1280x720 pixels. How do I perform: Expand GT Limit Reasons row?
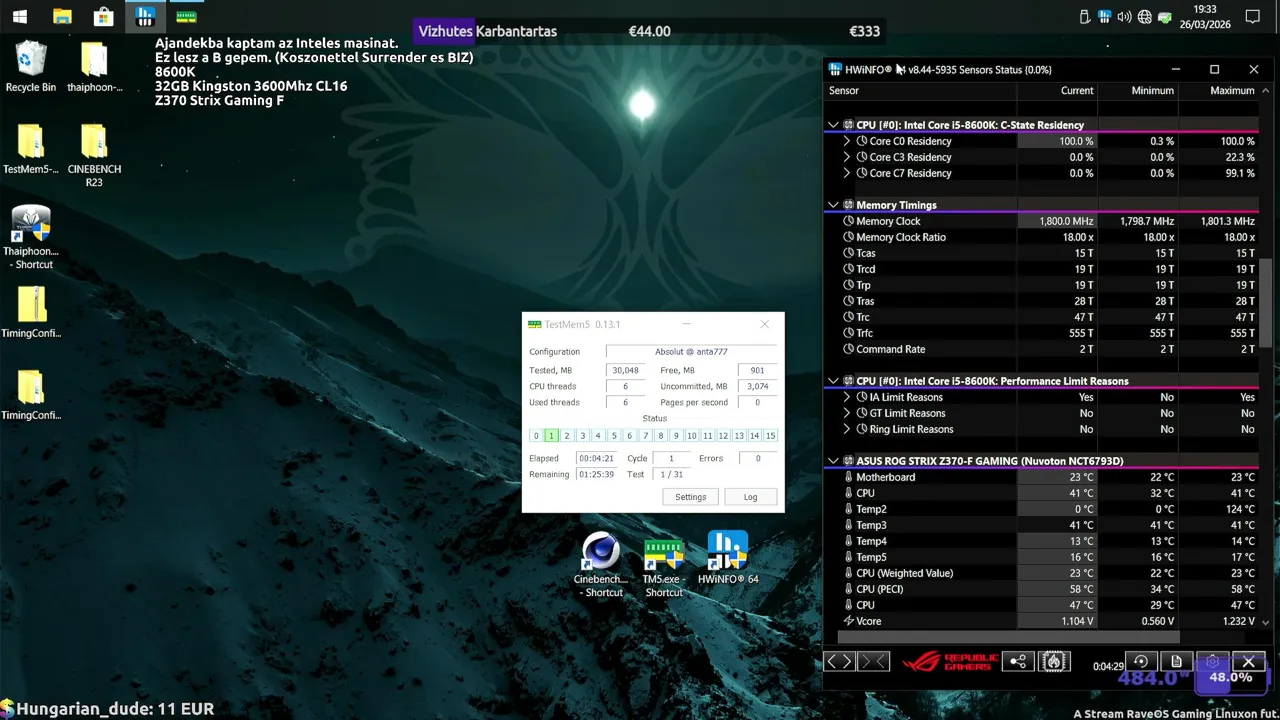[x=847, y=413]
